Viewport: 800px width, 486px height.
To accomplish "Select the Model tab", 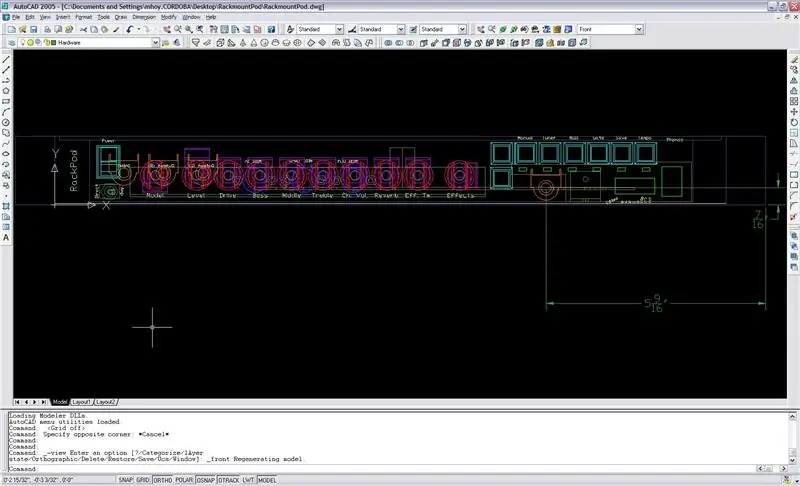I will point(60,402).
